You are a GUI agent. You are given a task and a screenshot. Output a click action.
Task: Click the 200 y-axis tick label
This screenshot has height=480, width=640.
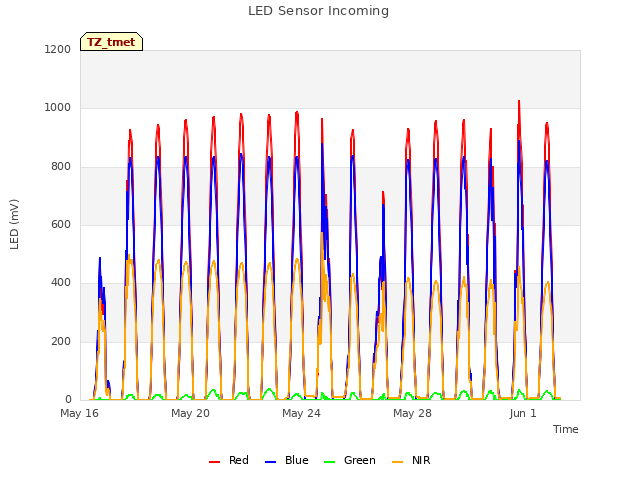coord(61,341)
